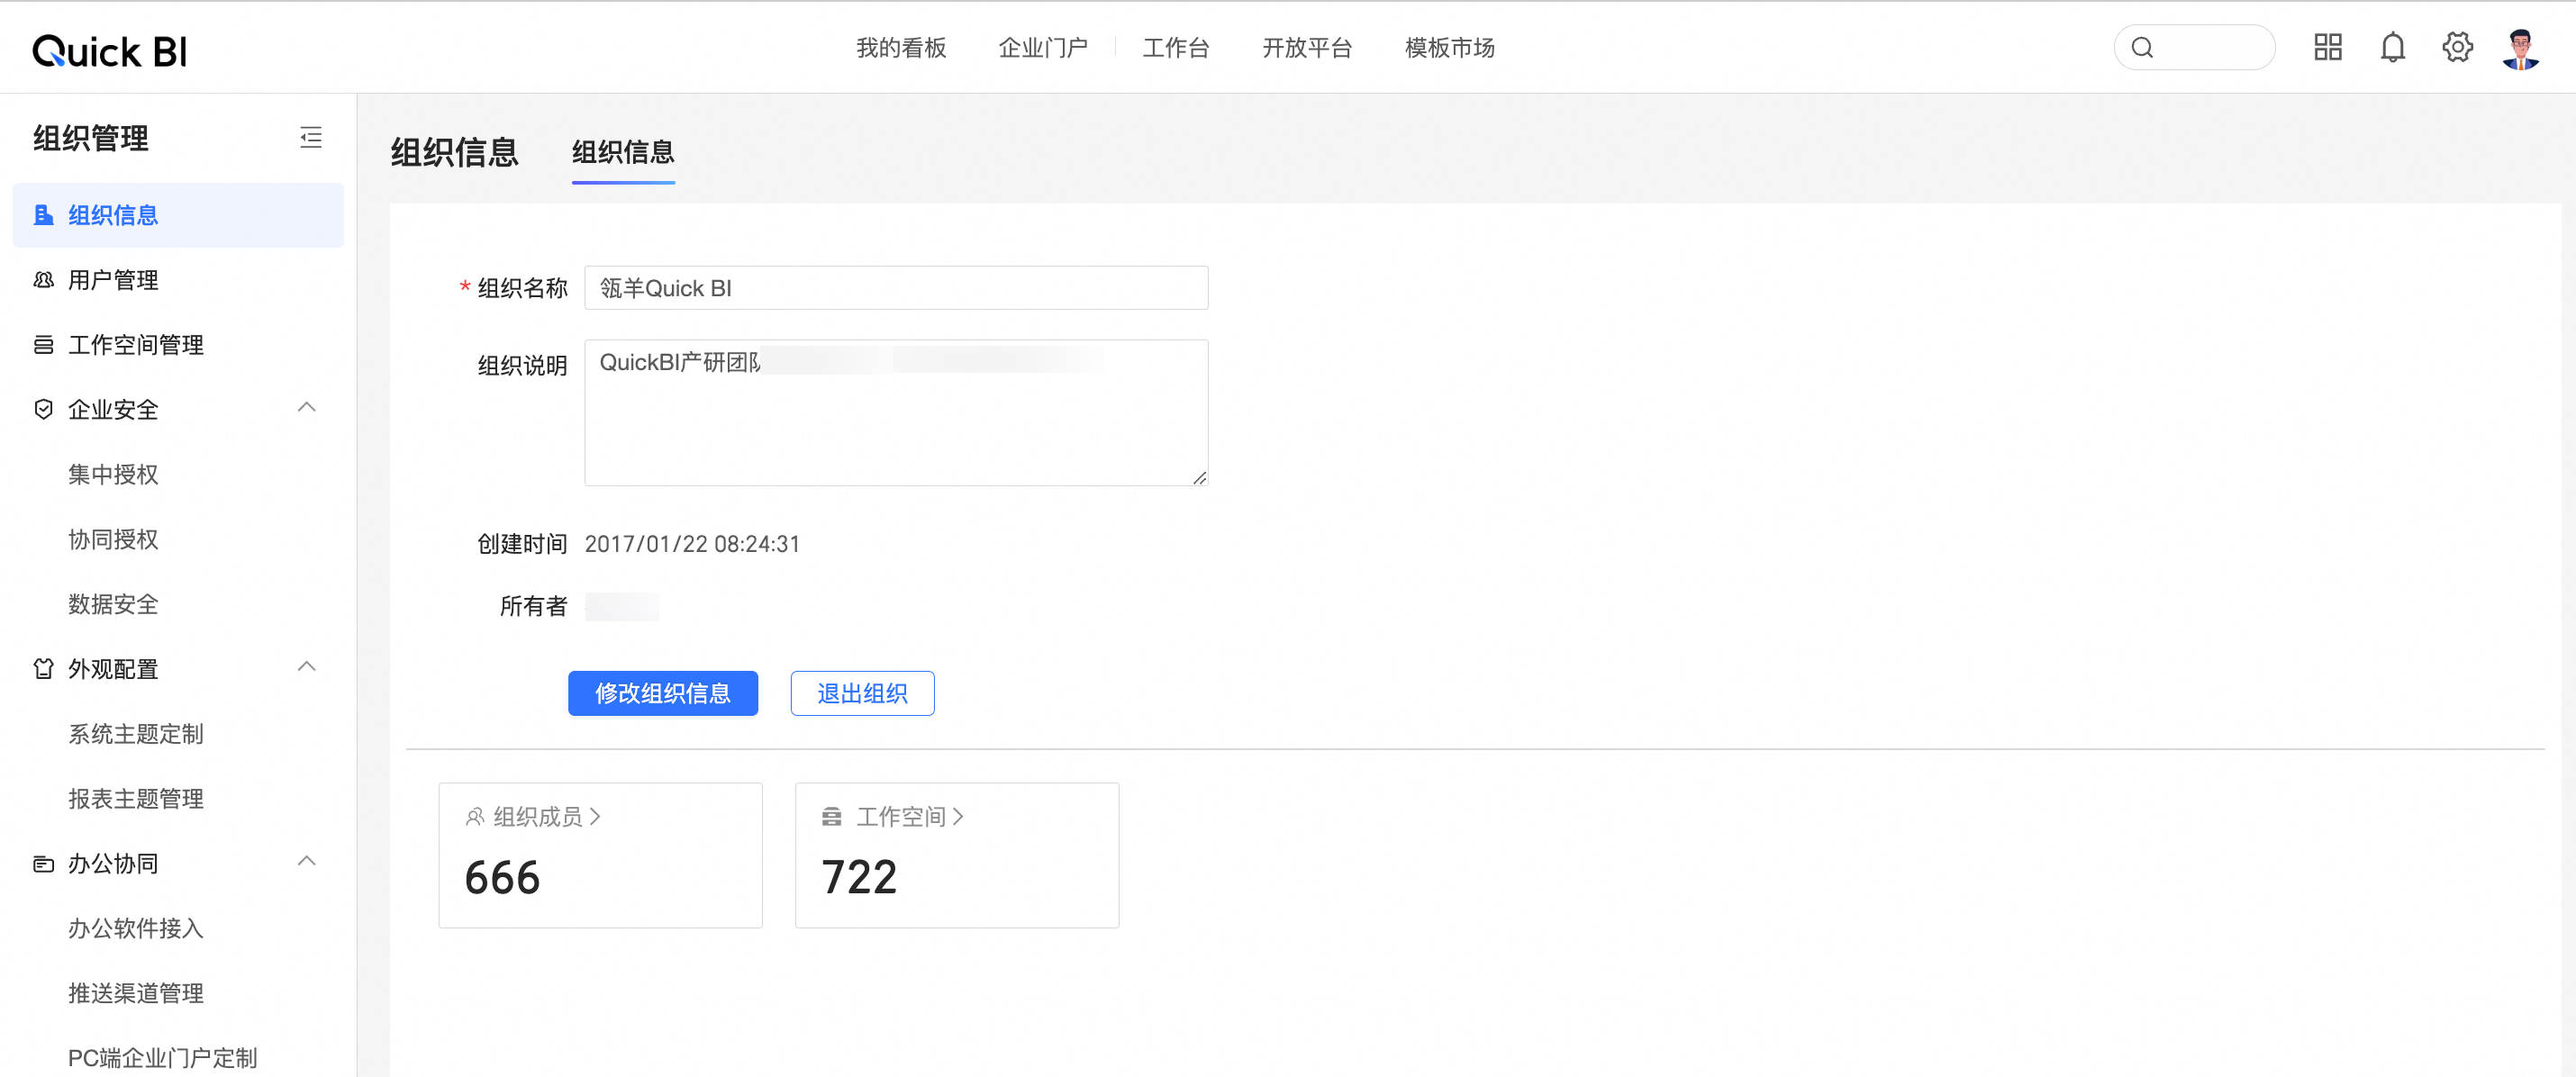
Task: Collapse the sidebar using the menu fold icon
Action: [x=311, y=137]
